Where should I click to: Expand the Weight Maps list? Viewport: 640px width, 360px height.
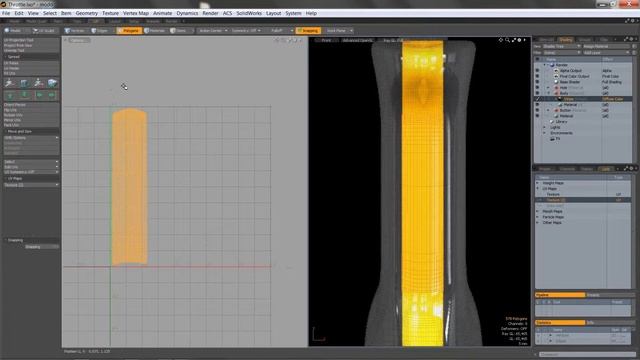(538, 183)
